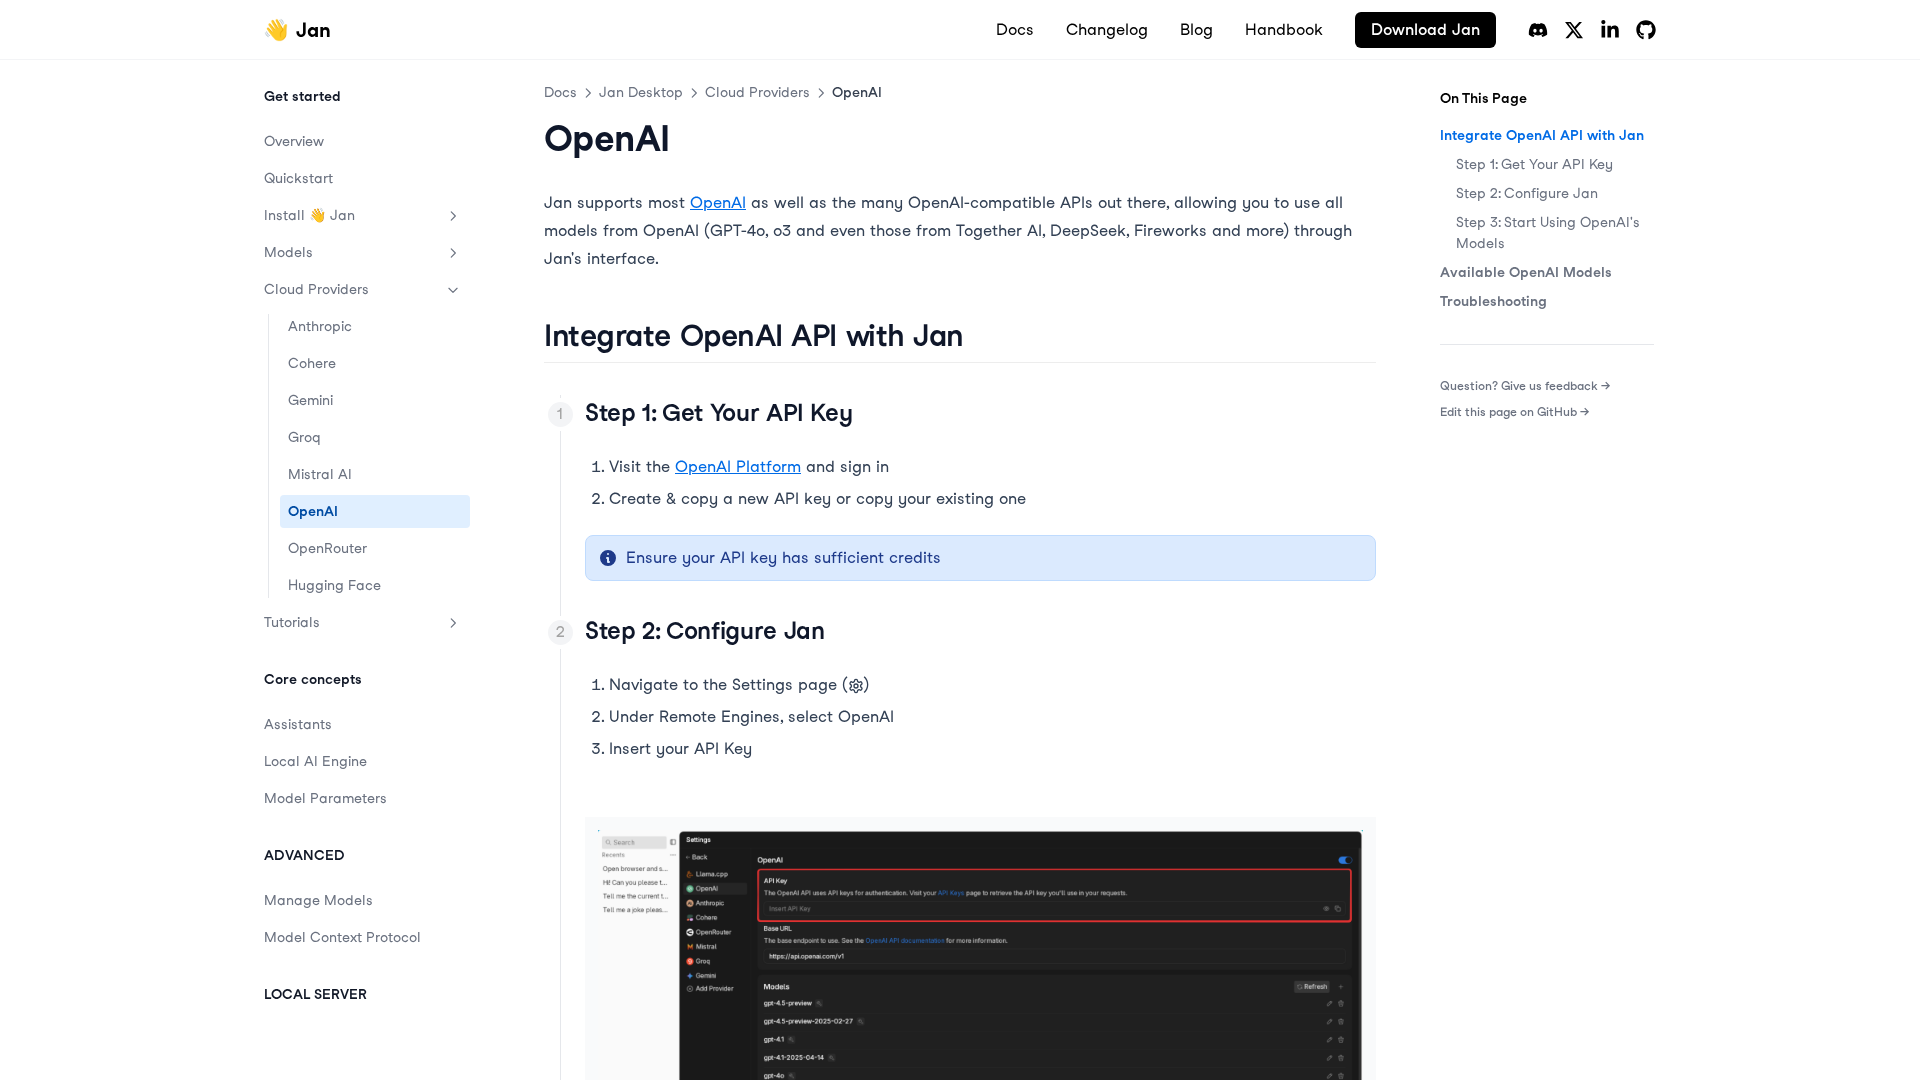Image resolution: width=1920 pixels, height=1080 pixels.
Task: Click the info icon in credits notice
Action: [608, 558]
